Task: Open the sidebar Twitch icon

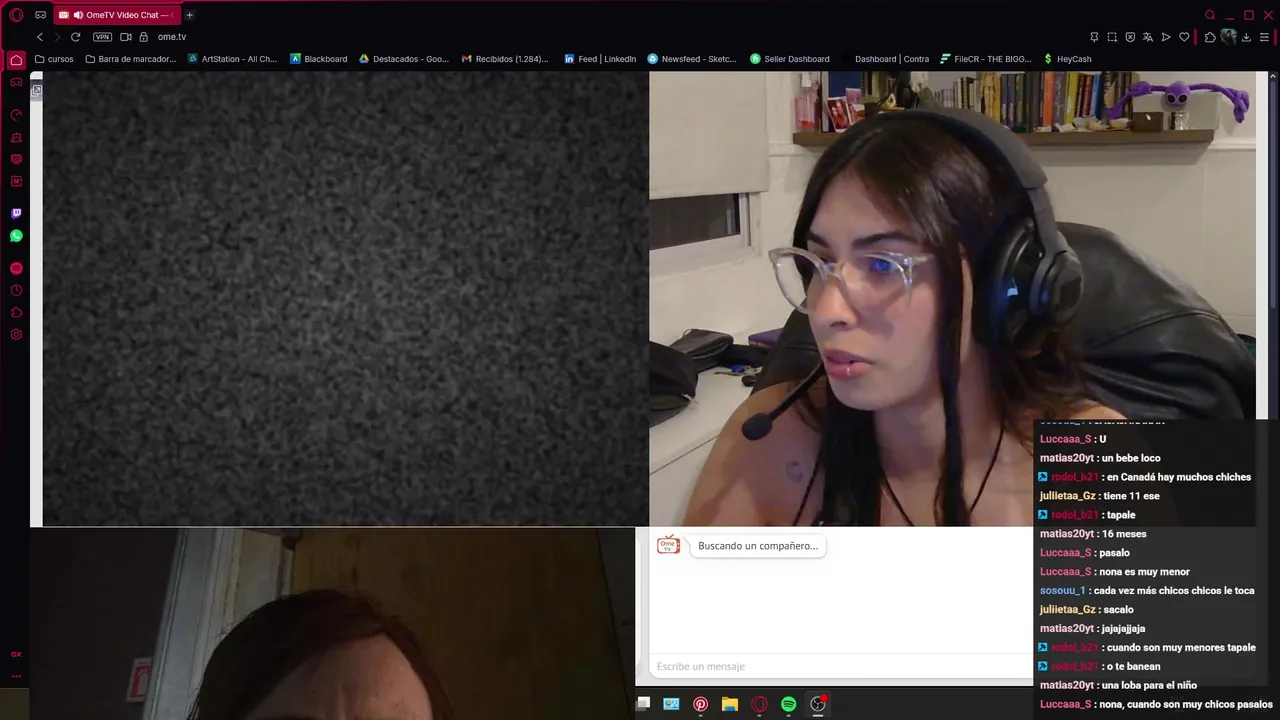Action: pos(16,213)
